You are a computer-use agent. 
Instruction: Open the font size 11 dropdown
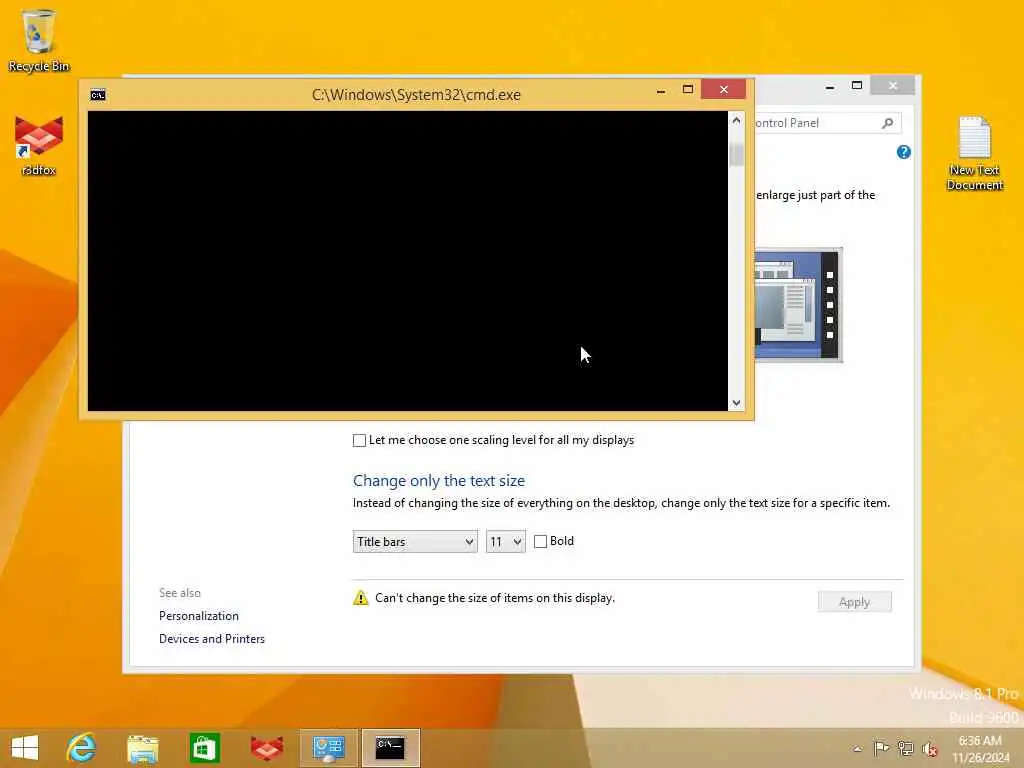[x=505, y=541]
